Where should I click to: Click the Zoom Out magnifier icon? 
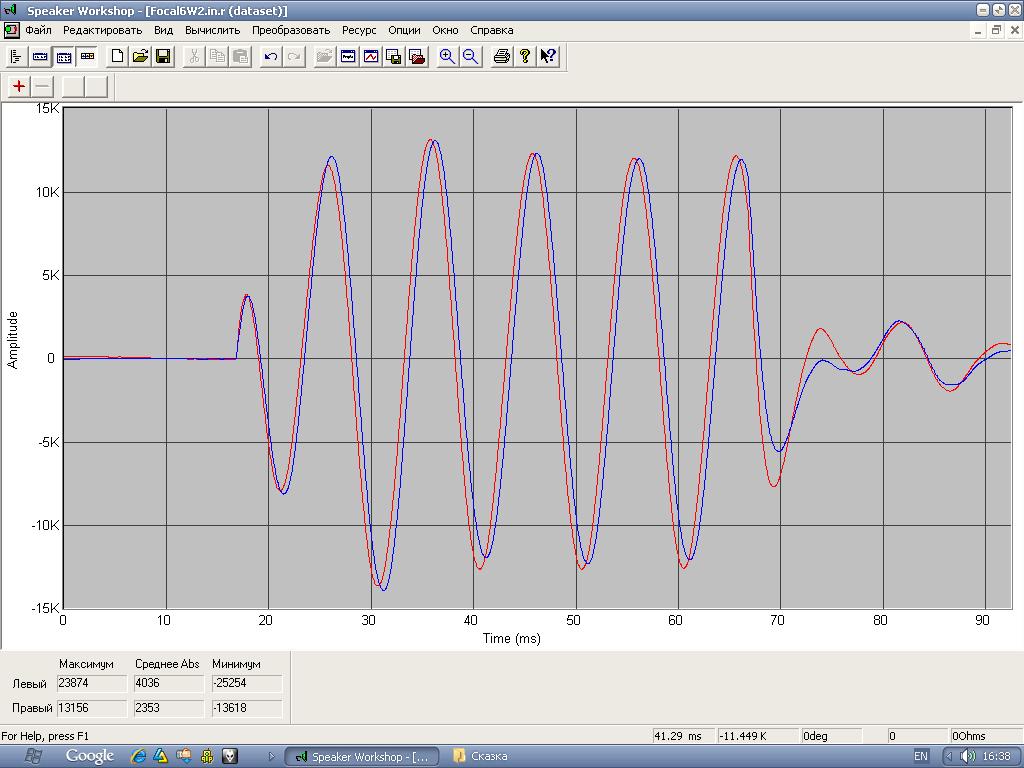click(470, 57)
